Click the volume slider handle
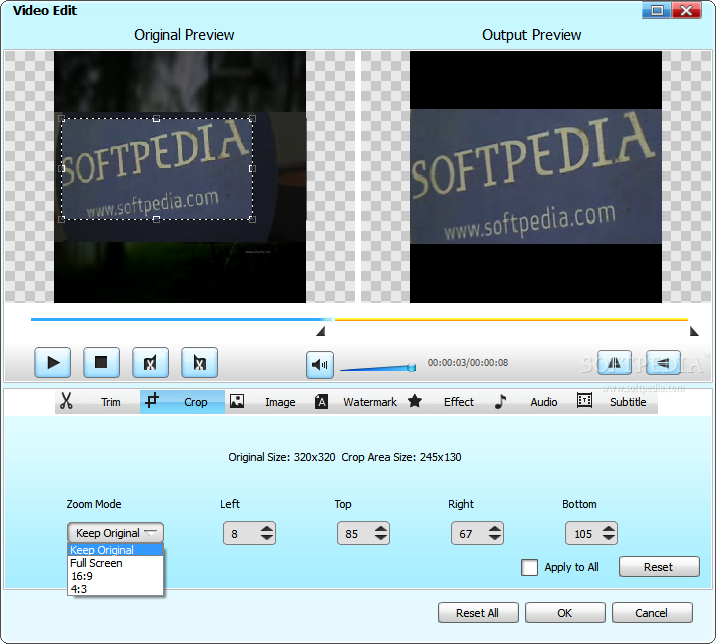 coord(411,367)
